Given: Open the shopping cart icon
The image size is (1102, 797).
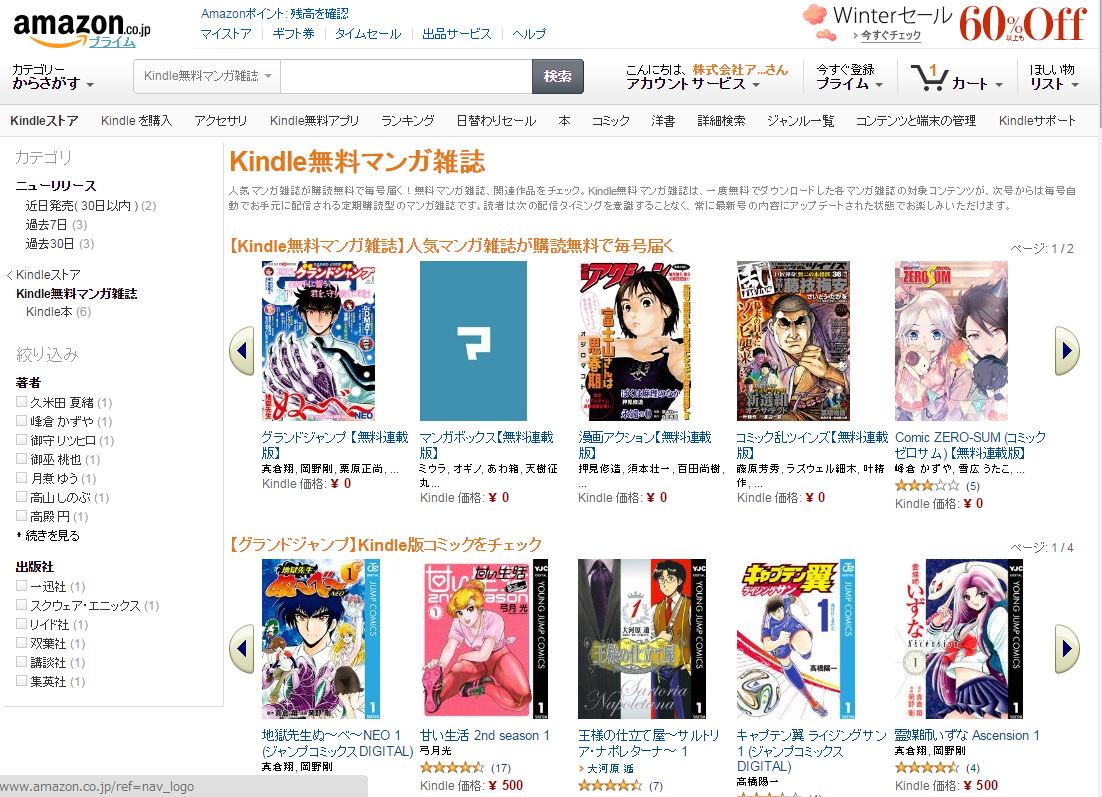Looking at the screenshot, I should point(929,77).
